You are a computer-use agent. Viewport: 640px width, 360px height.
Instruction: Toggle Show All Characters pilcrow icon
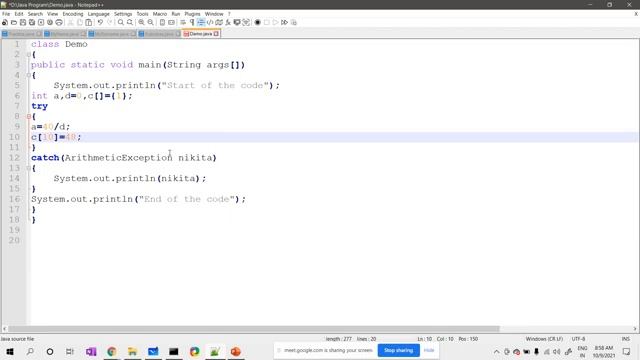192,22
